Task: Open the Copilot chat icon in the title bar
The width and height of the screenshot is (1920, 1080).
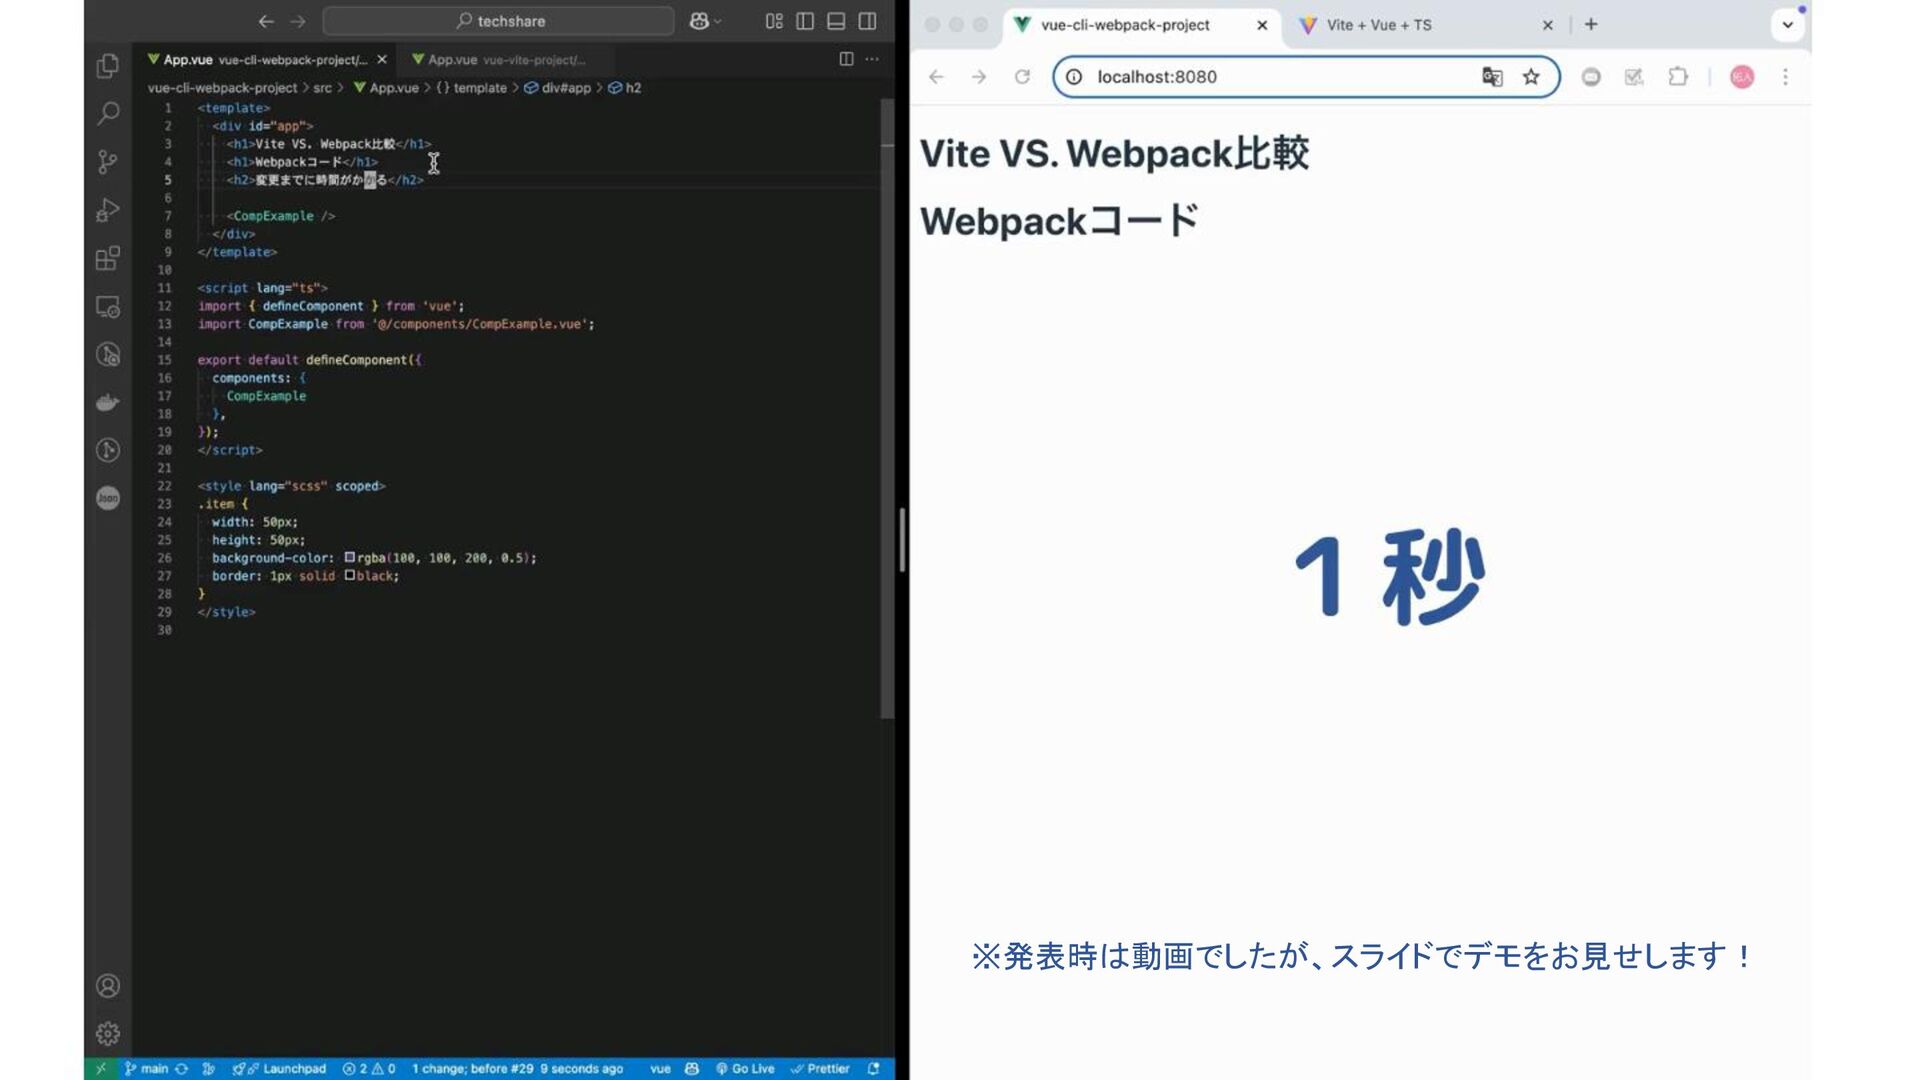Action: 699,21
